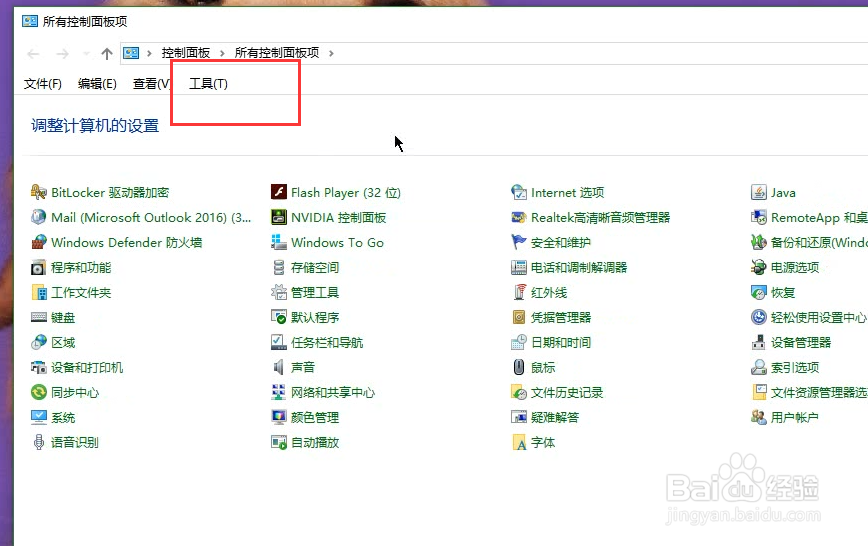Viewport: 868px width, 546px height.
Task: Expand chevron before 控制面板 in address bar
Action: (x=149, y=53)
